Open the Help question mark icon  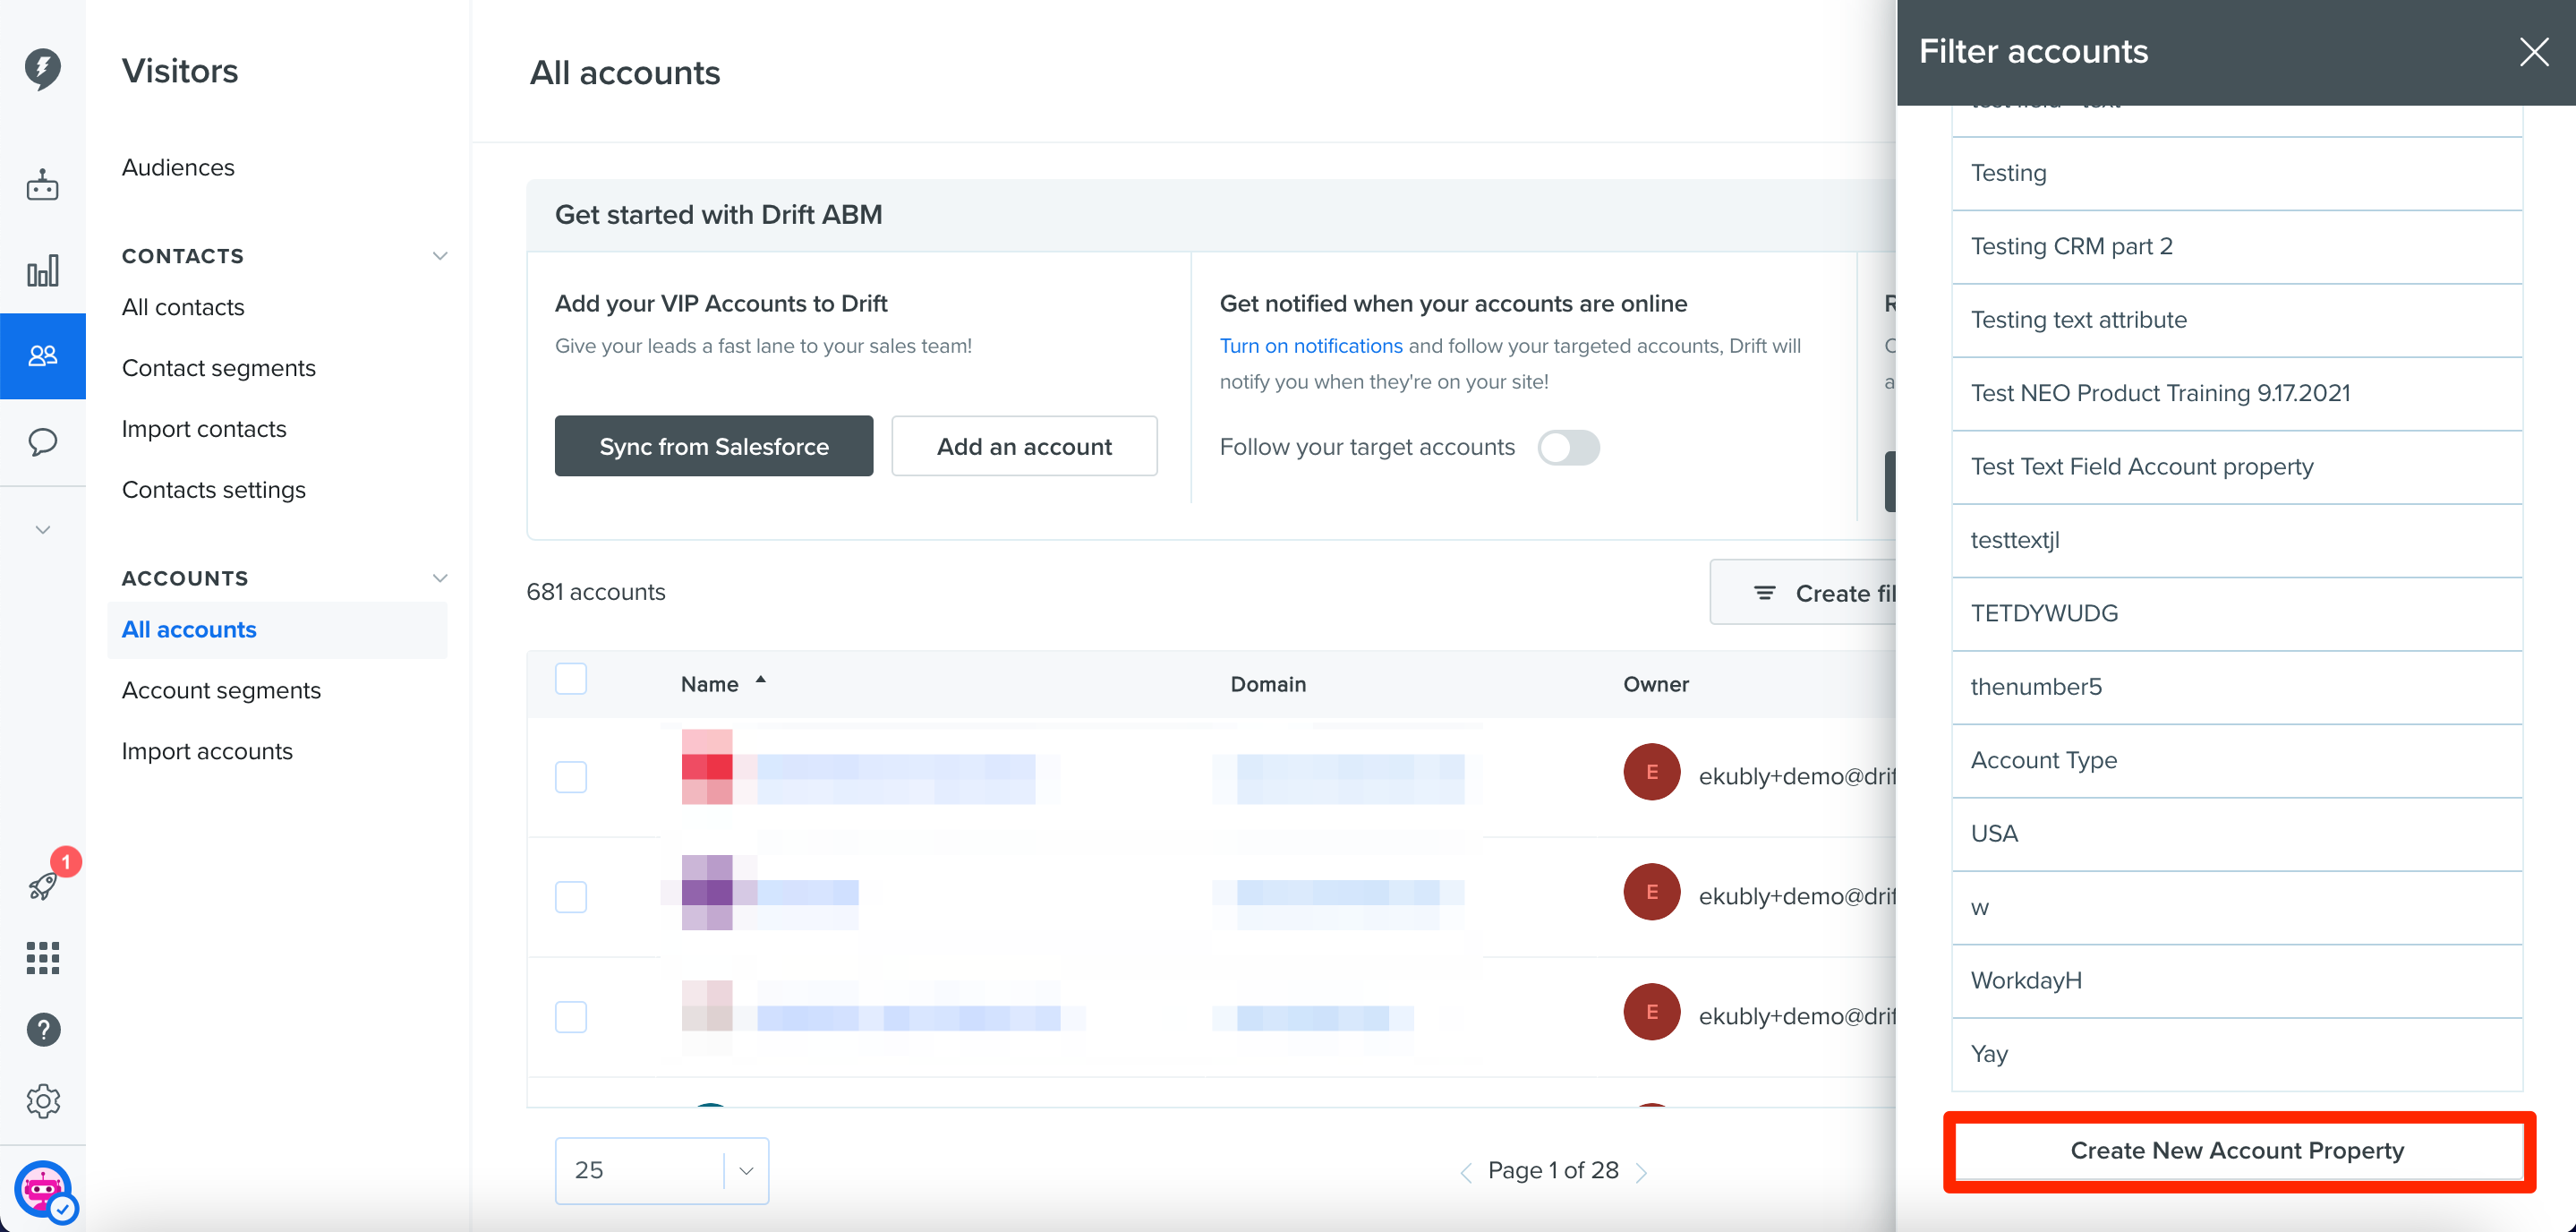pos(43,1029)
